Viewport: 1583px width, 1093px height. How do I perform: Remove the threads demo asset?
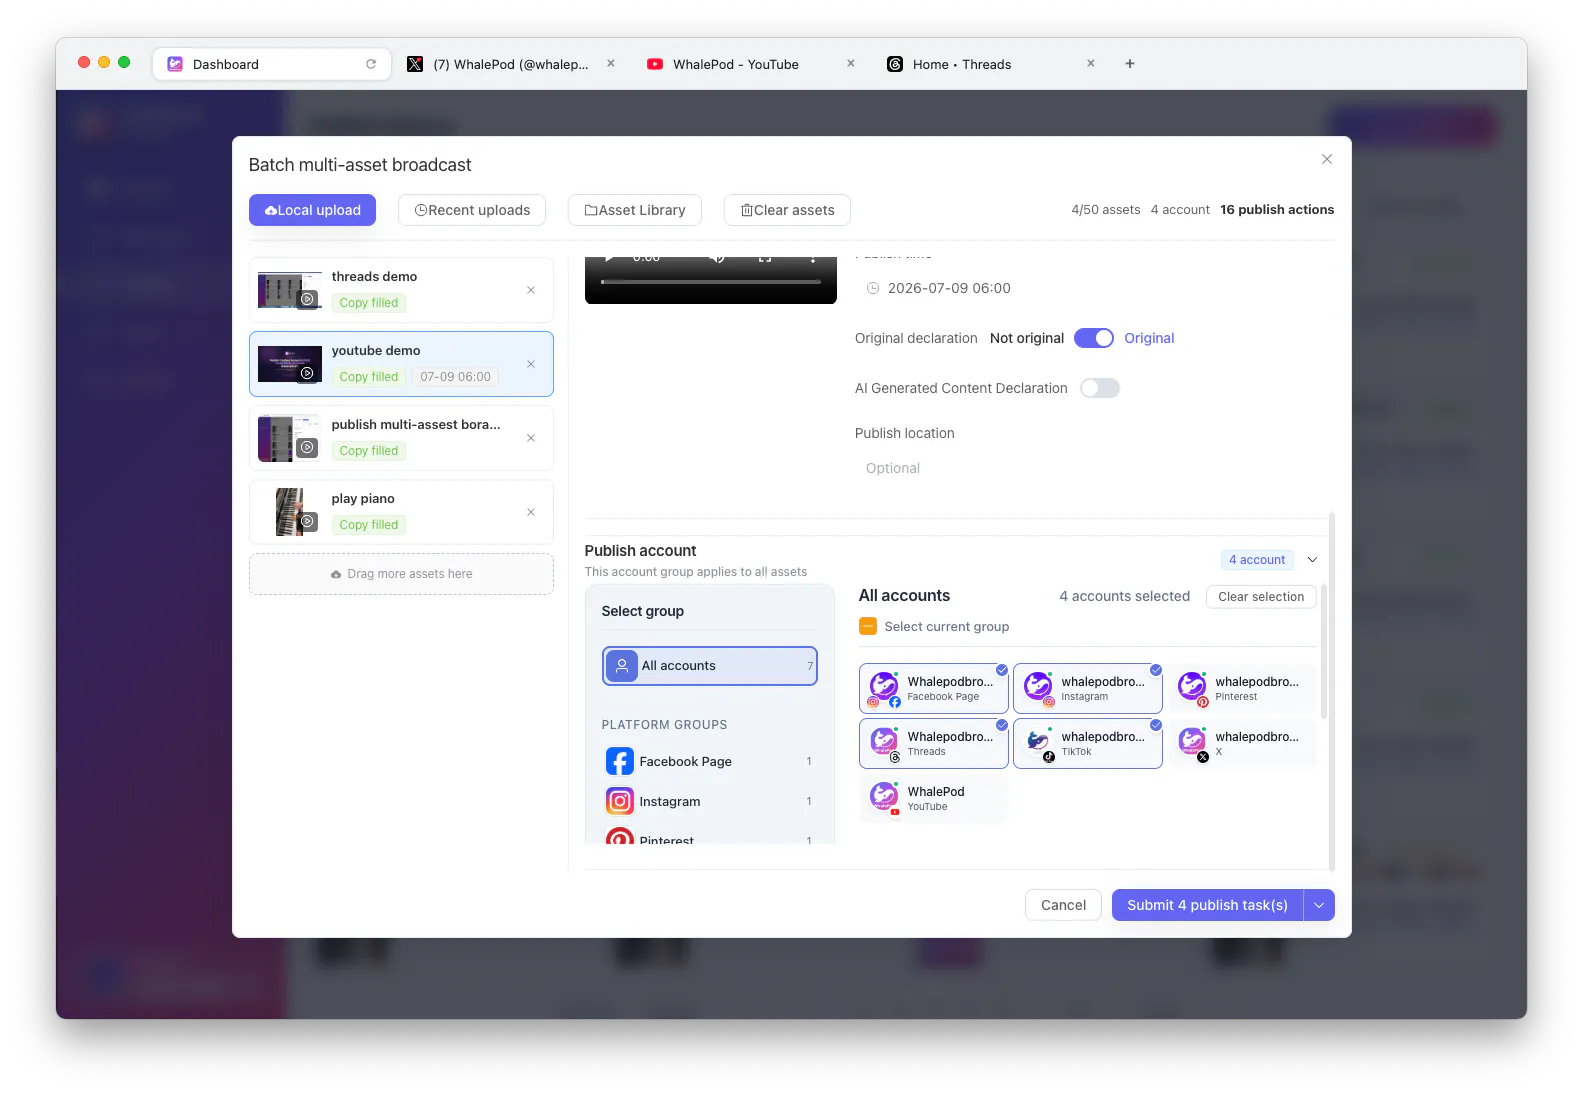(531, 290)
